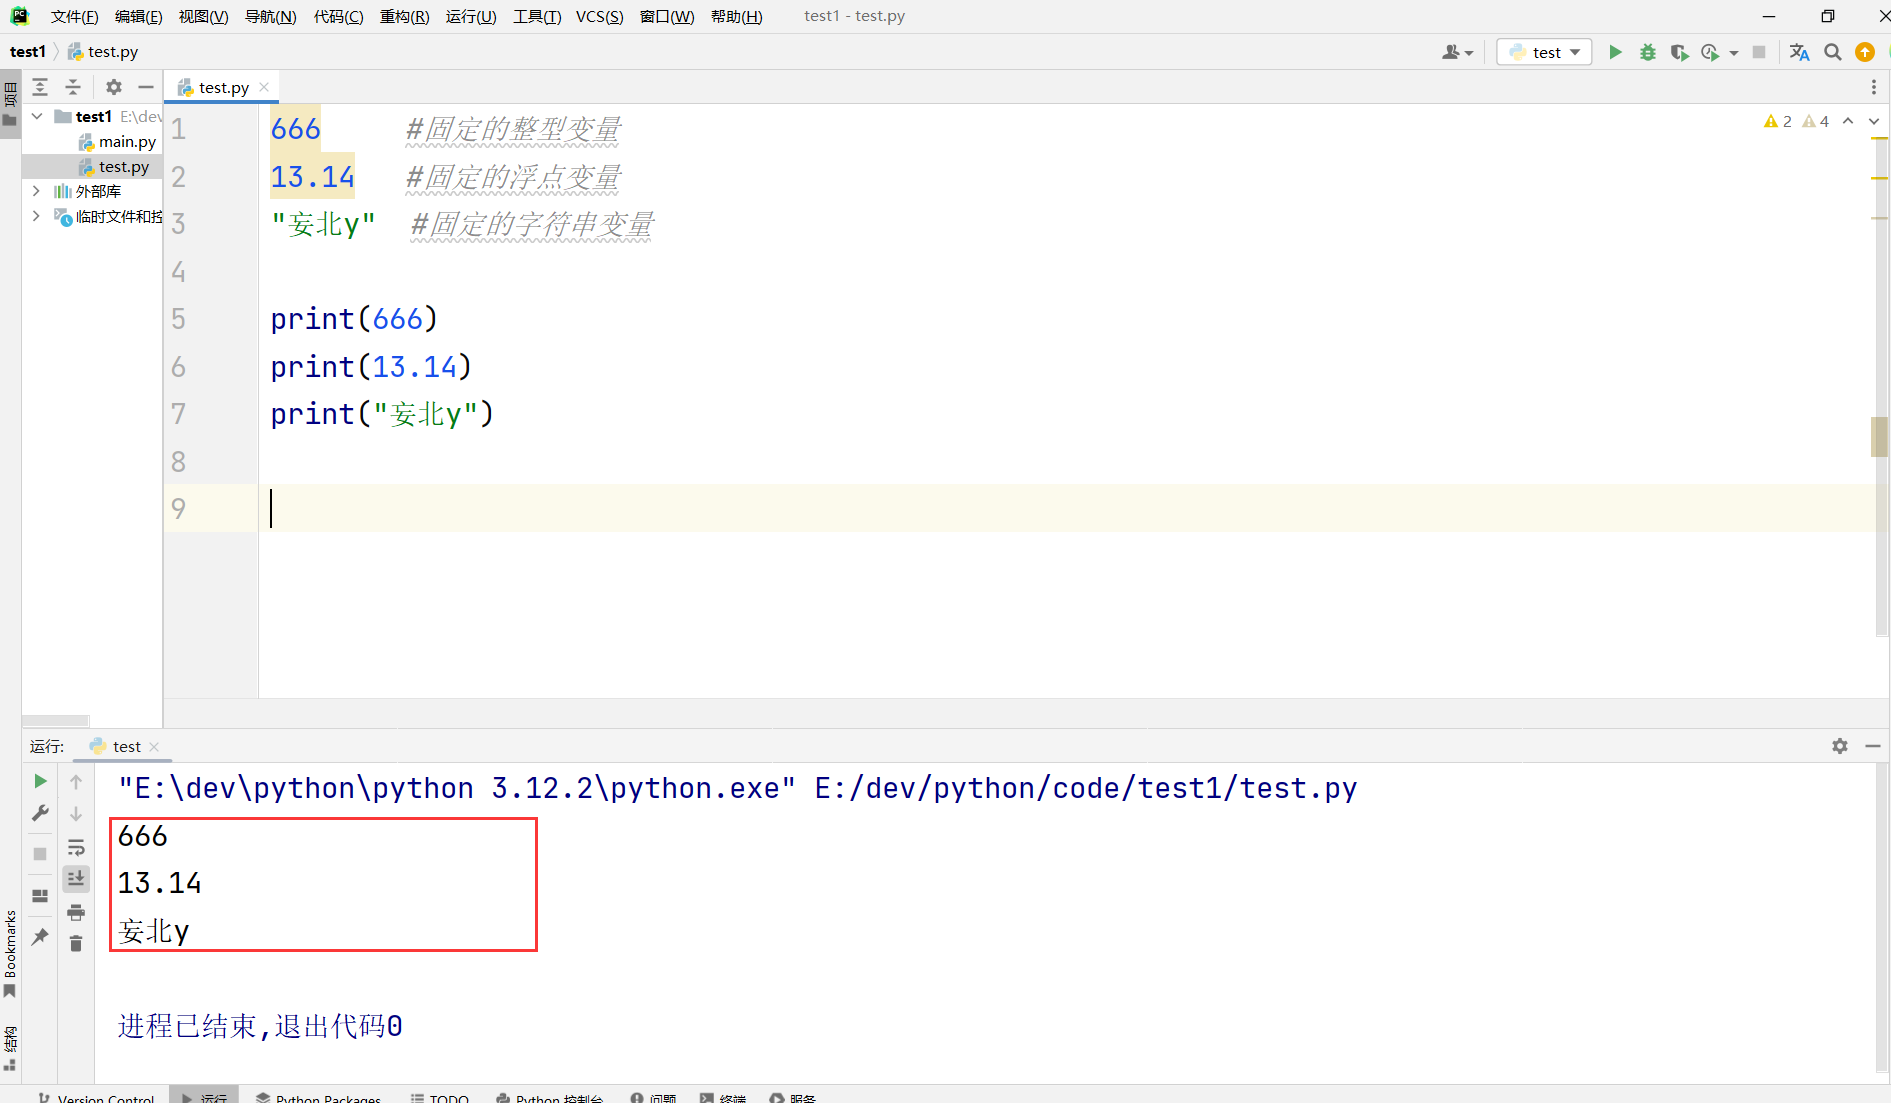Toggle scroll to end in run console
The height and width of the screenshot is (1103, 1891).
tap(76, 879)
